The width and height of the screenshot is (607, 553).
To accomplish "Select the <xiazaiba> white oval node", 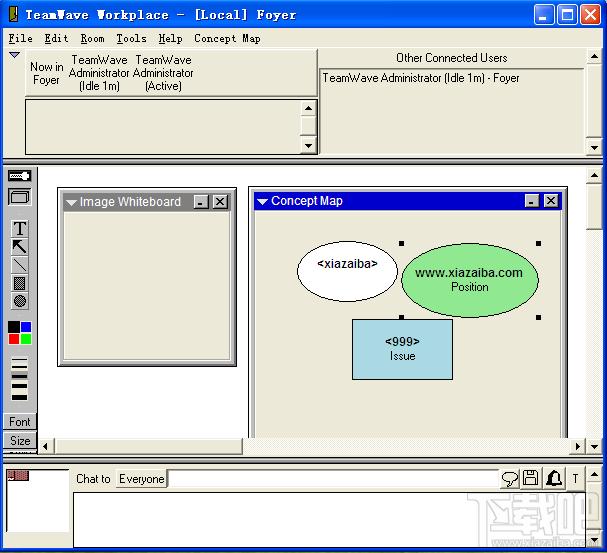I will [347, 271].
